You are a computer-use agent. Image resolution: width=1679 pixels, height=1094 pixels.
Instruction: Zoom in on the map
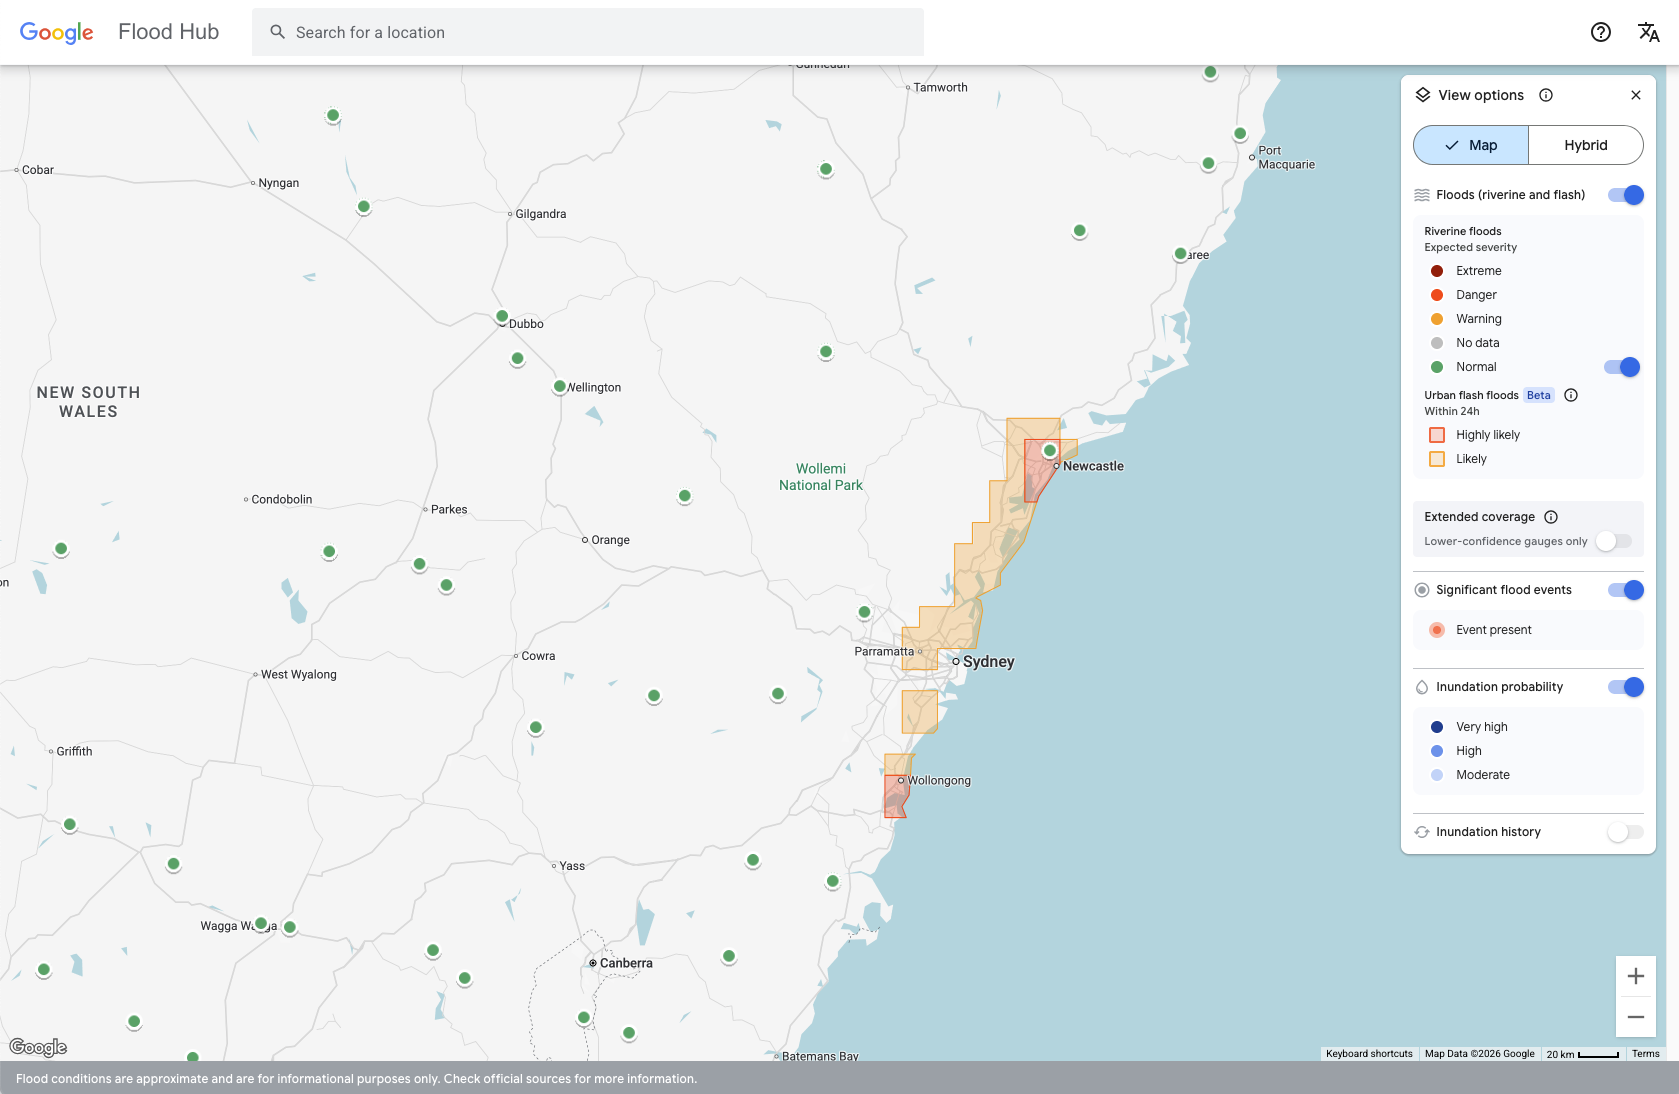[x=1636, y=976]
